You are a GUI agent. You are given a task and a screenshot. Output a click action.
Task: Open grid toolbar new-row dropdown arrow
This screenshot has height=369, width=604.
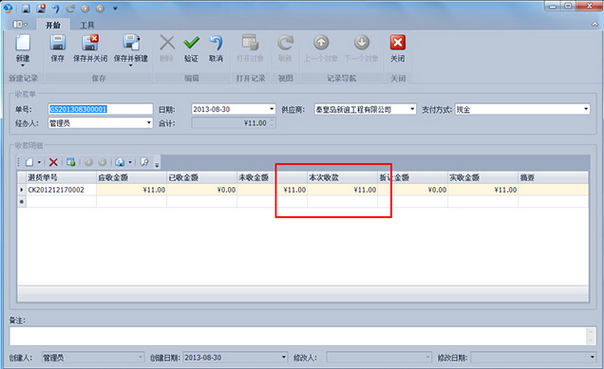39,162
